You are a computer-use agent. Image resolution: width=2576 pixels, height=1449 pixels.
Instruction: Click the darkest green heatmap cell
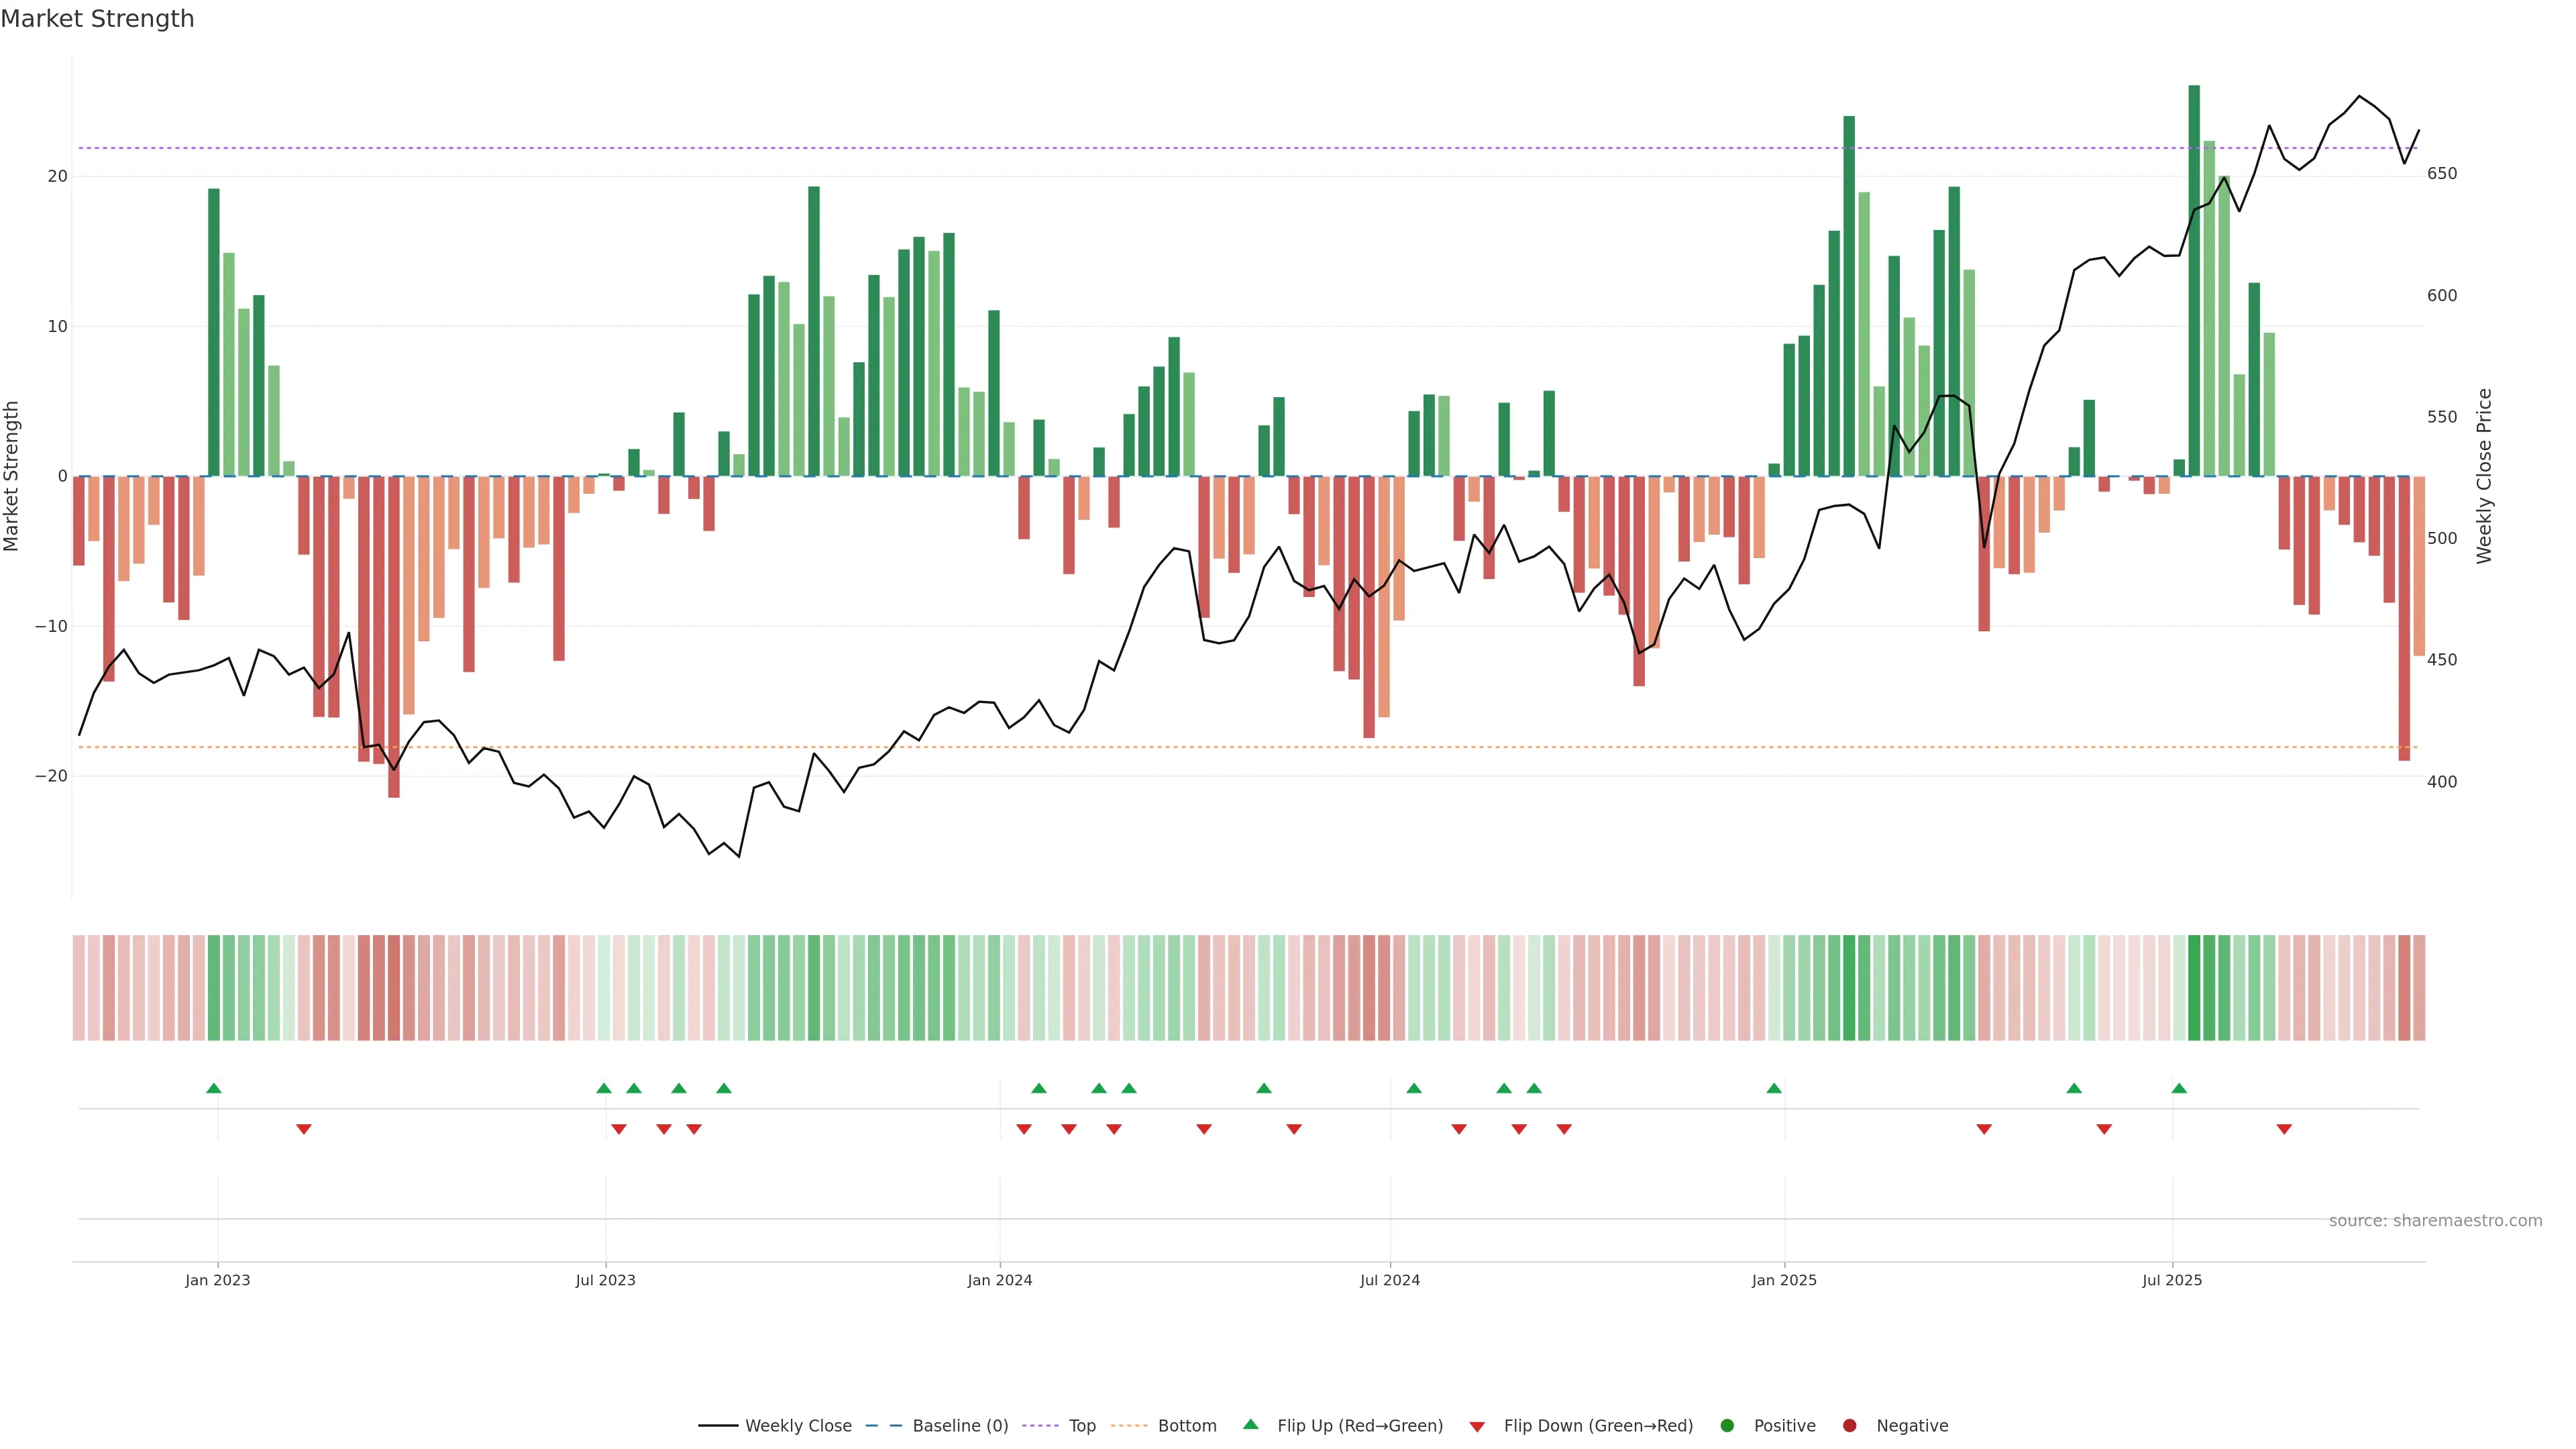click(2194, 988)
